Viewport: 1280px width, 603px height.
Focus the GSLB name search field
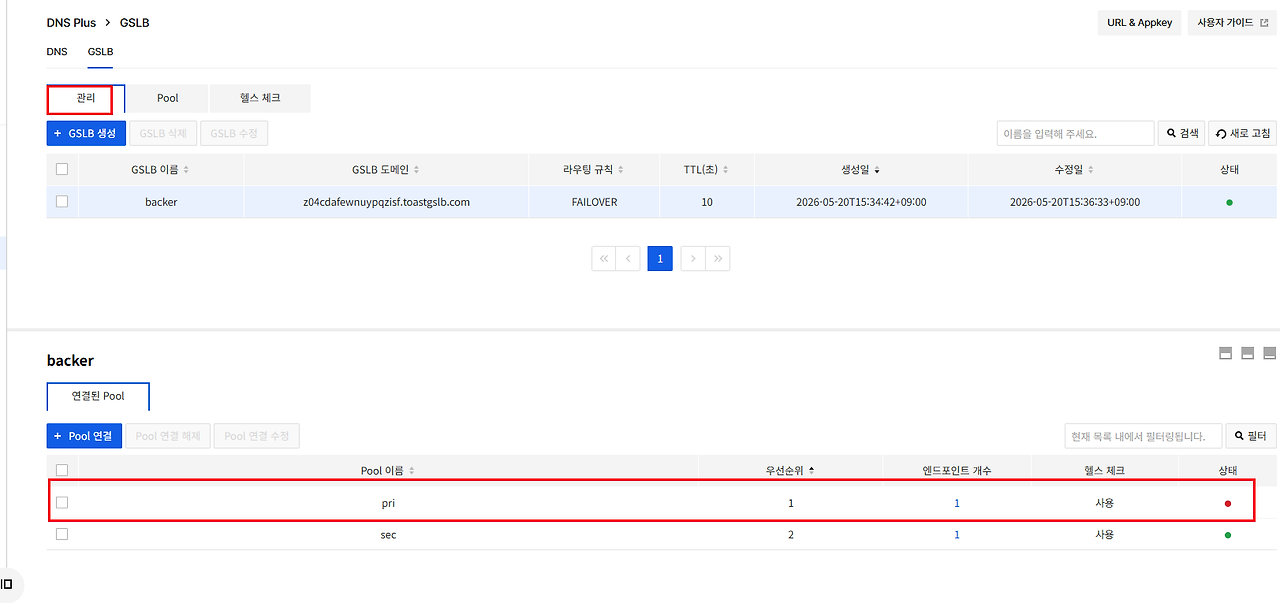click(1075, 133)
